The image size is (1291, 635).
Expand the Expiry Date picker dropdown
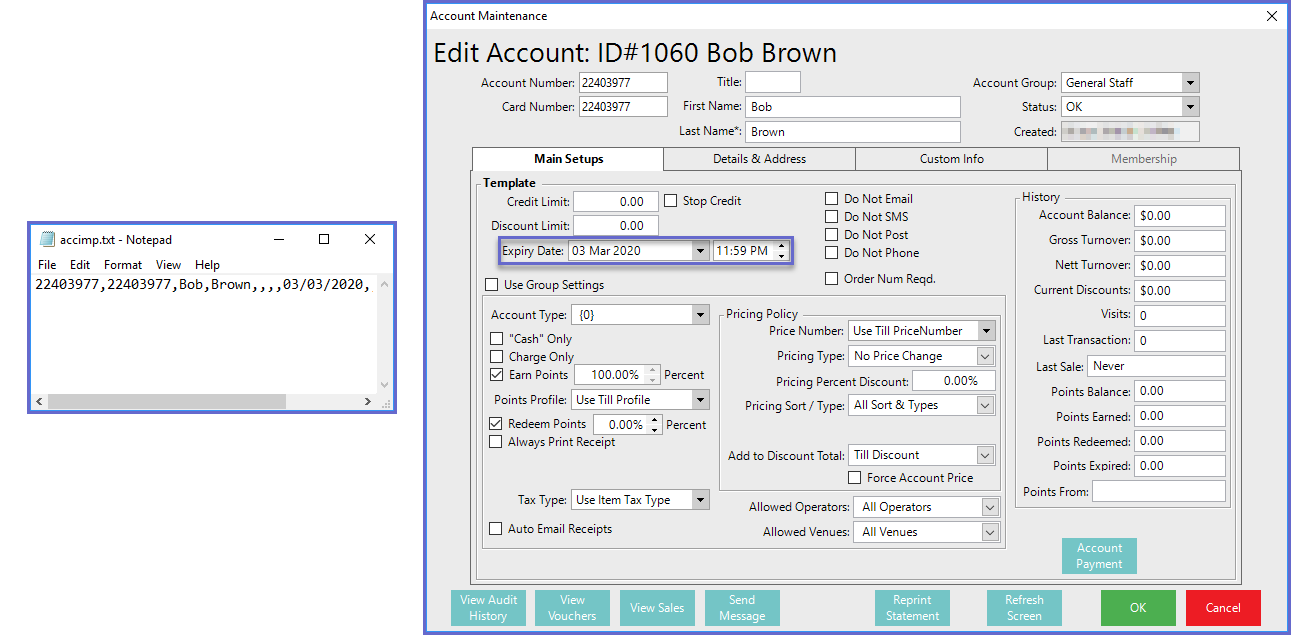click(x=699, y=252)
